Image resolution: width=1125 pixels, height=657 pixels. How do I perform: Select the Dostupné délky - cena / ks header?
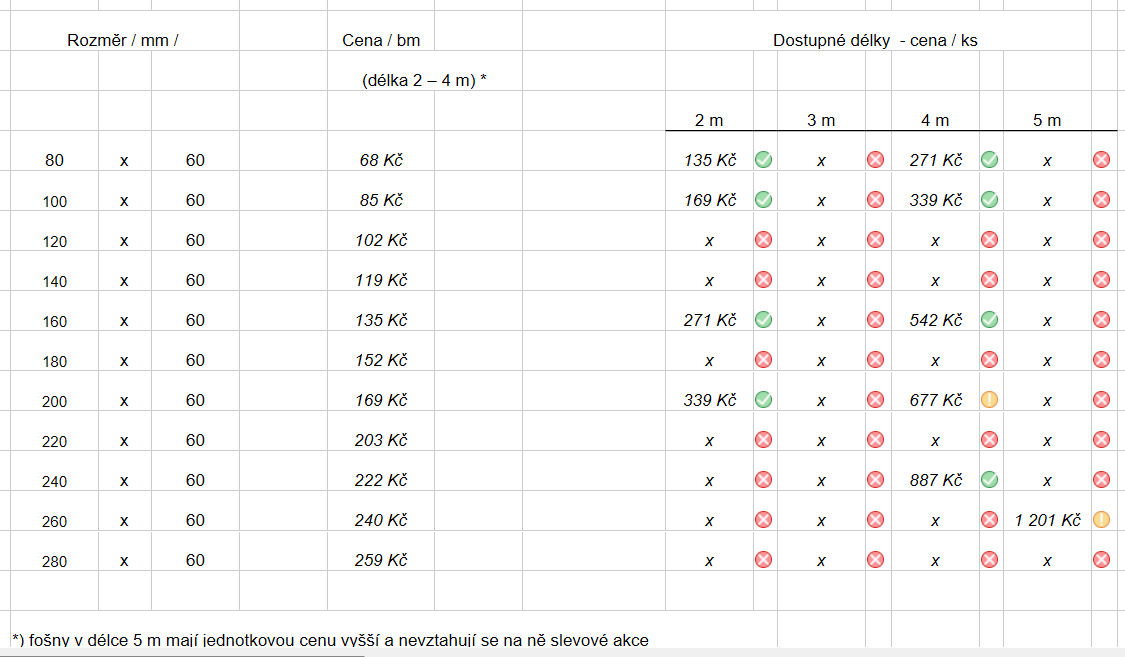pos(875,40)
